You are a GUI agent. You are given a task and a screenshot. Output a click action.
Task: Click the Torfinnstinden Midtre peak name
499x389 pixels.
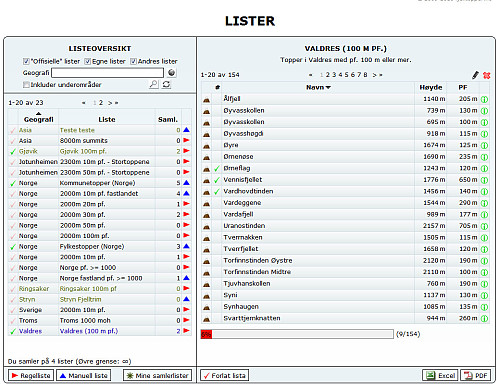point(257,272)
